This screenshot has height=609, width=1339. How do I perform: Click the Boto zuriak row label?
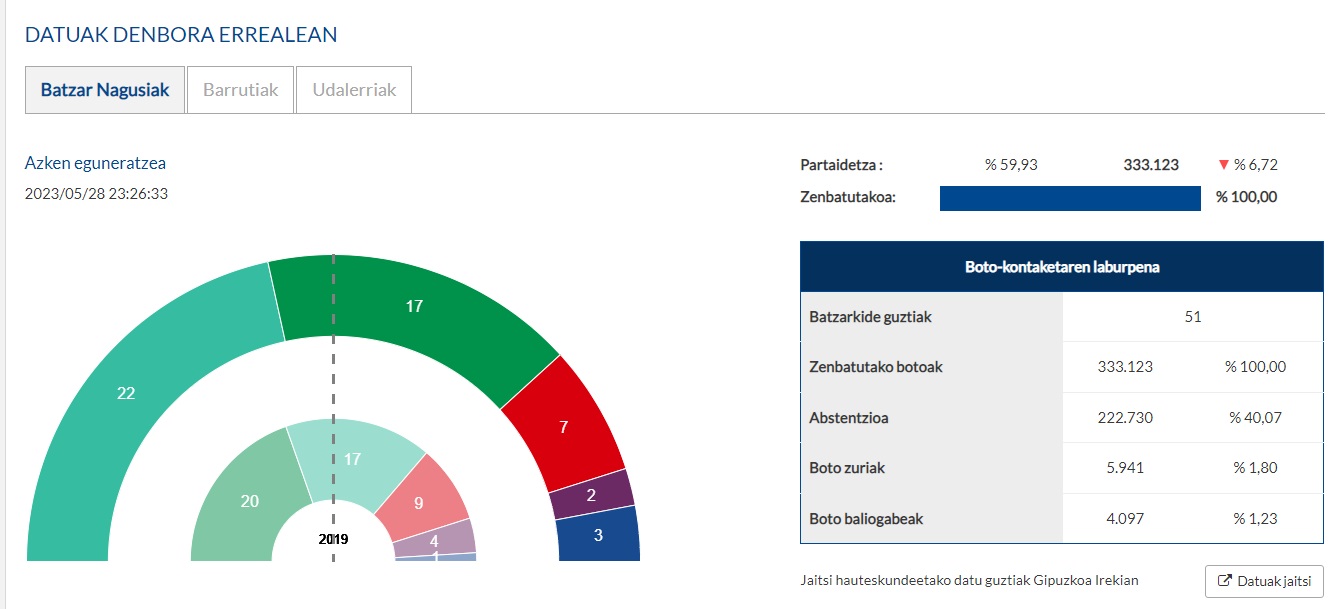[846, 467]
